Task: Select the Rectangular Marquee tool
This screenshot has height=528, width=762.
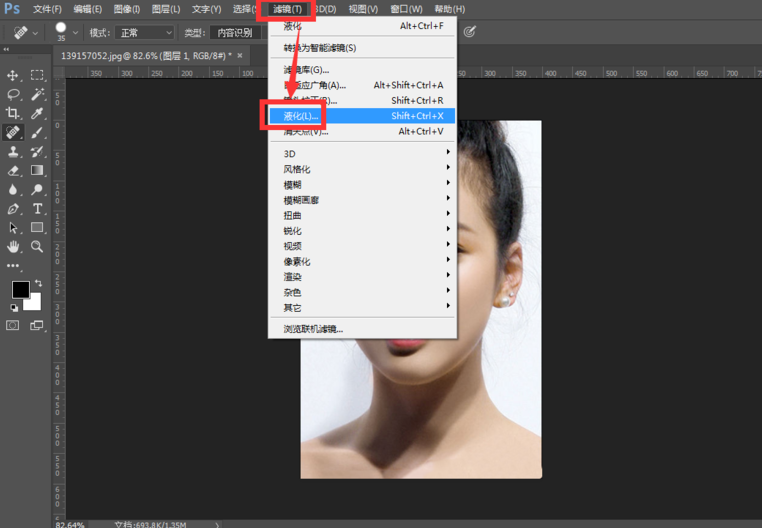Action: [37, 75]
